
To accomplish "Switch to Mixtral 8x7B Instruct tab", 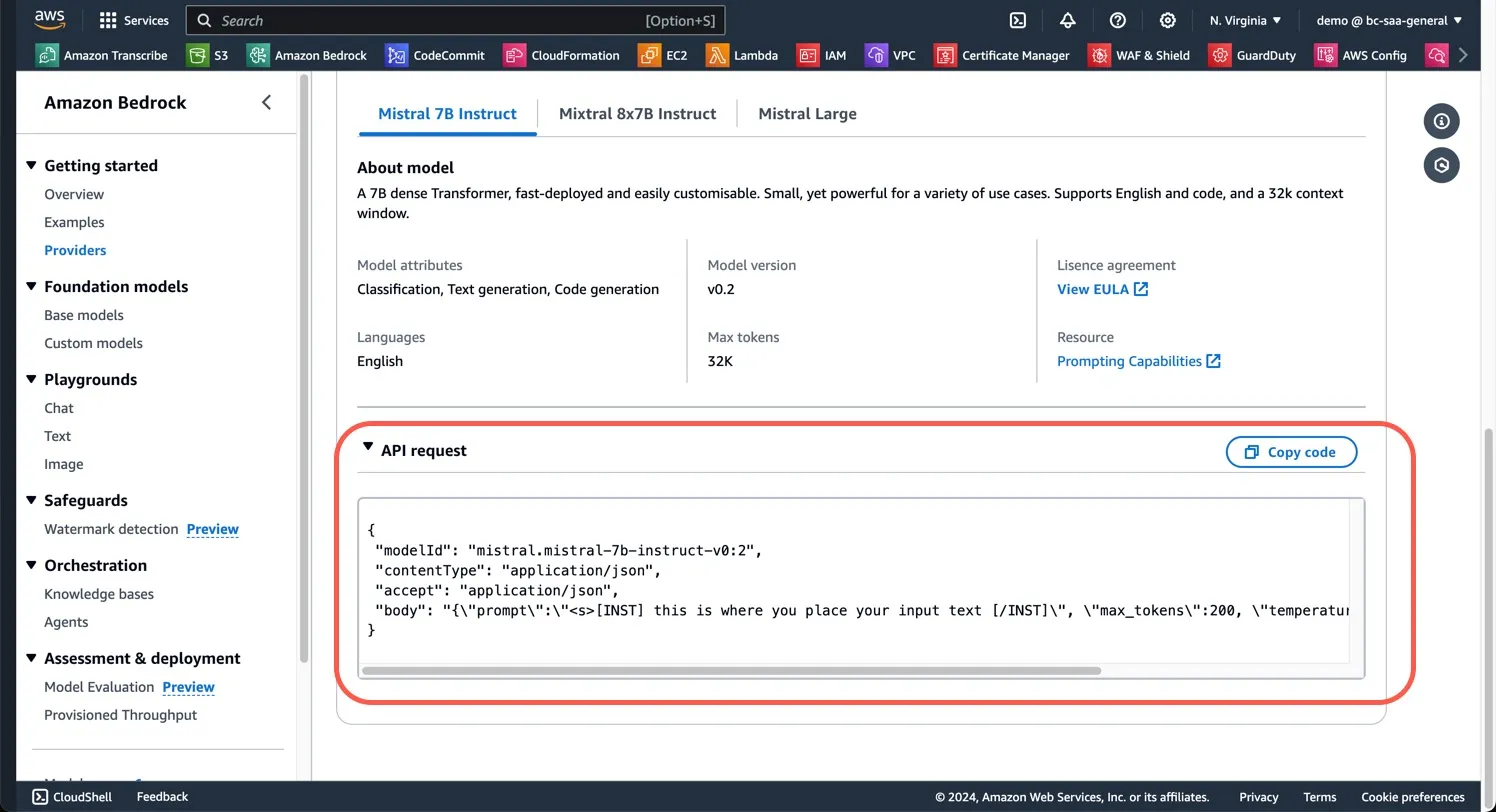I will coord(637,114).
